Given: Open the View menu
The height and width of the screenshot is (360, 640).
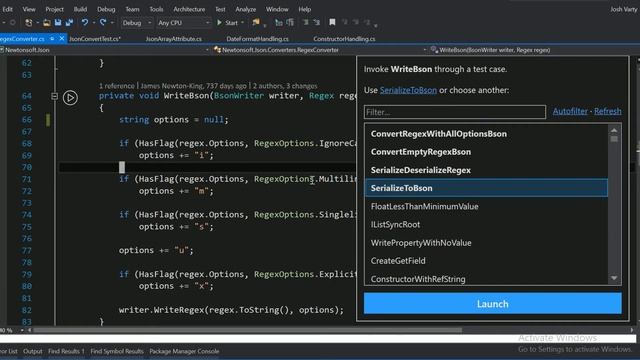Looking at the screenshot, I should pos(29,9).
